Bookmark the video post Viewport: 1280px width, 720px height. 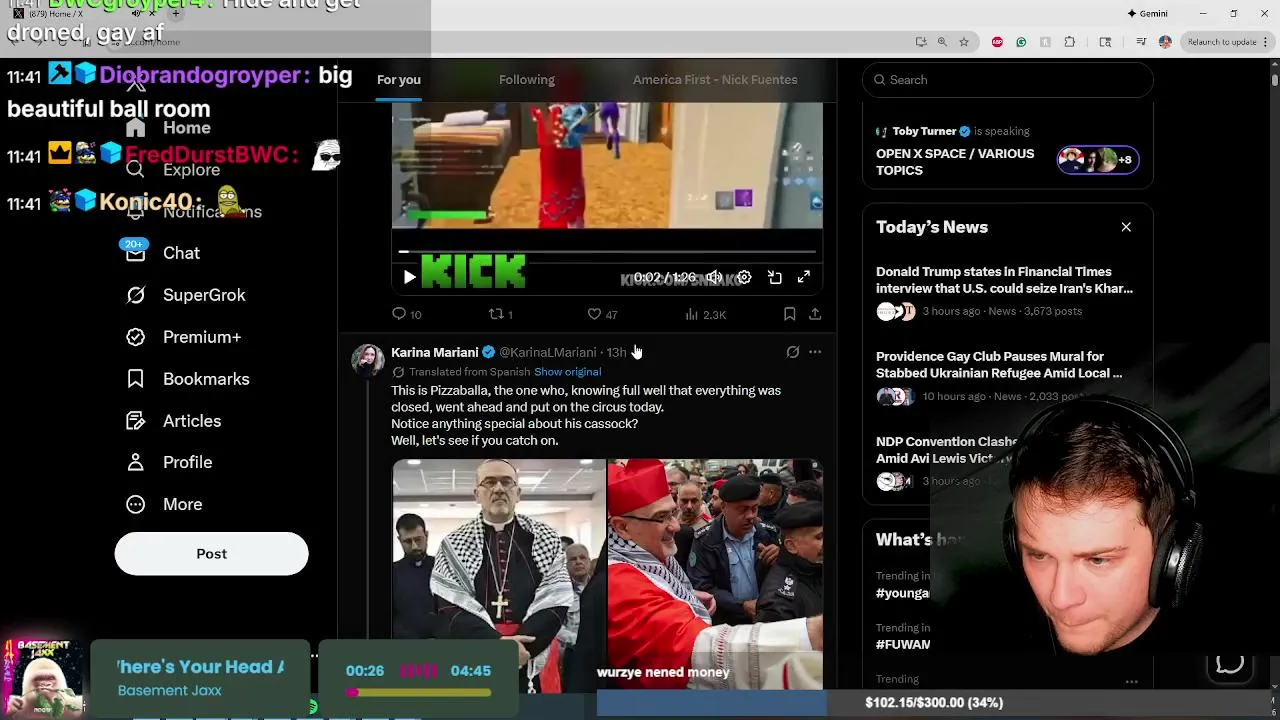coord(789,314)
